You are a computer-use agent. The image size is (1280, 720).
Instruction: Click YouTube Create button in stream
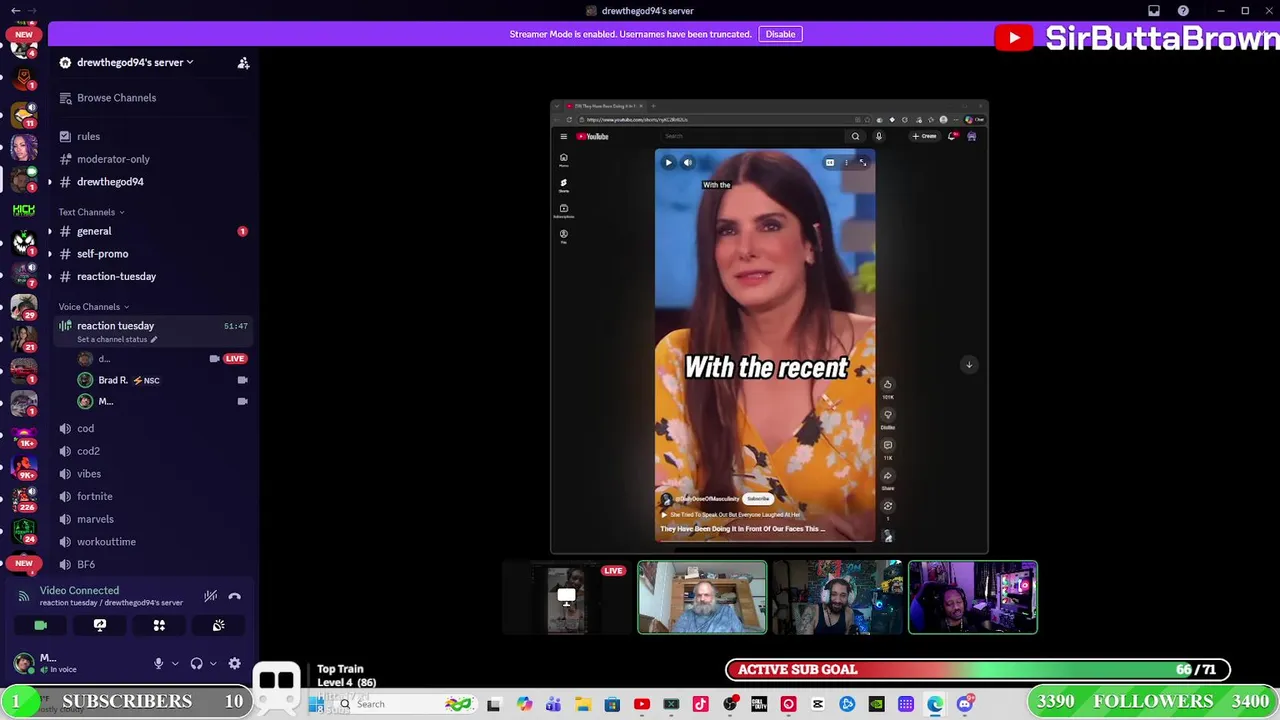click(x=924, y=136)
